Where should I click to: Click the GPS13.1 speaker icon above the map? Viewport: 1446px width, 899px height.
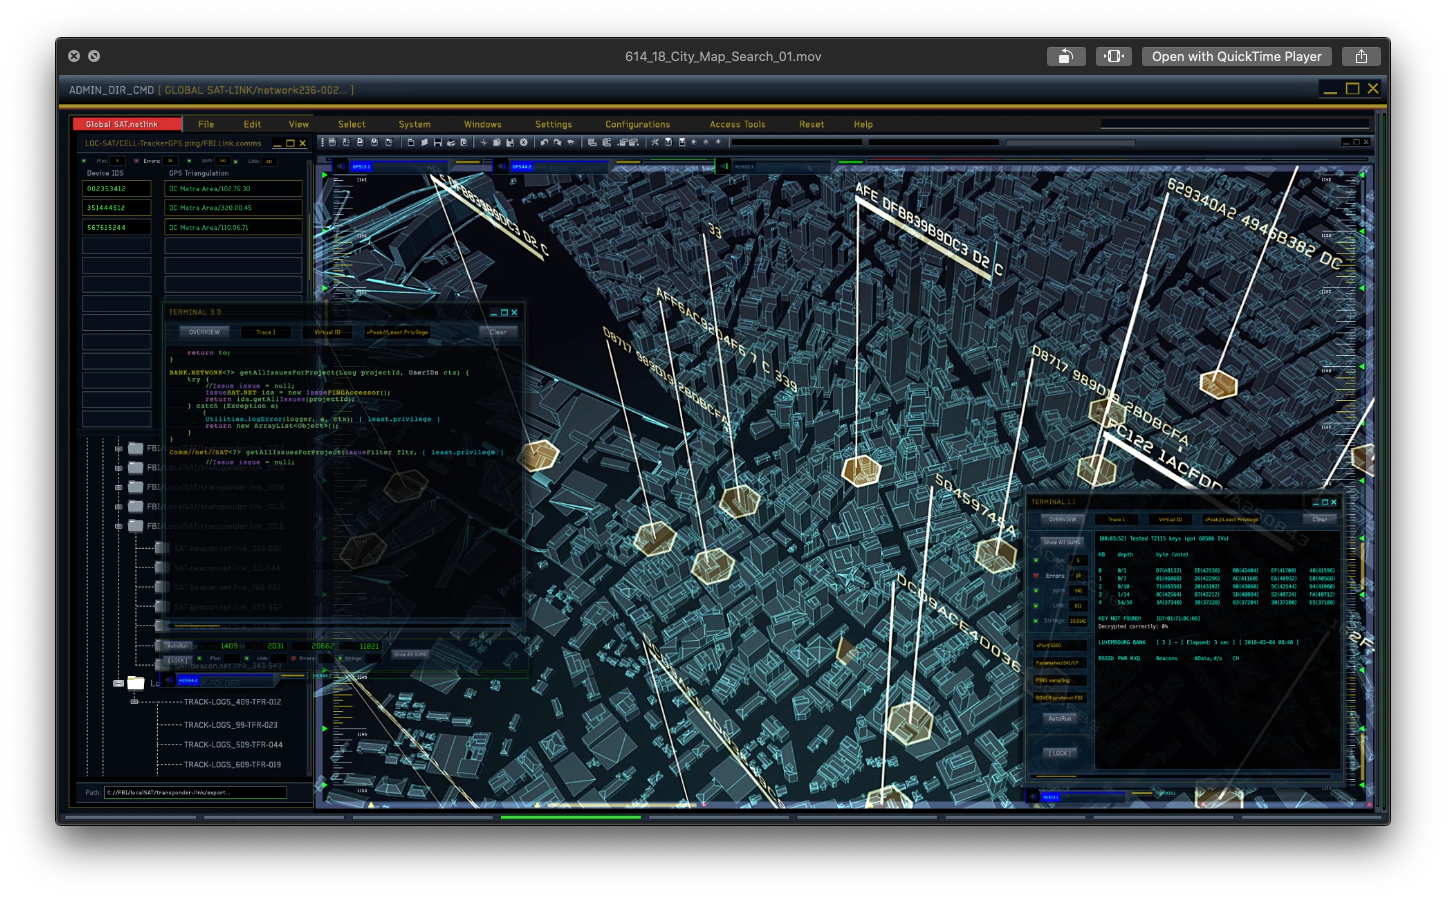340,166
